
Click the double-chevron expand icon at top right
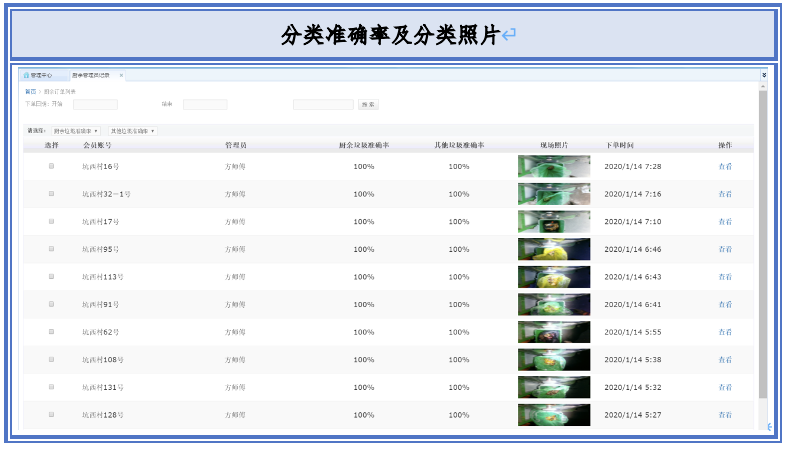click(764, 75)
